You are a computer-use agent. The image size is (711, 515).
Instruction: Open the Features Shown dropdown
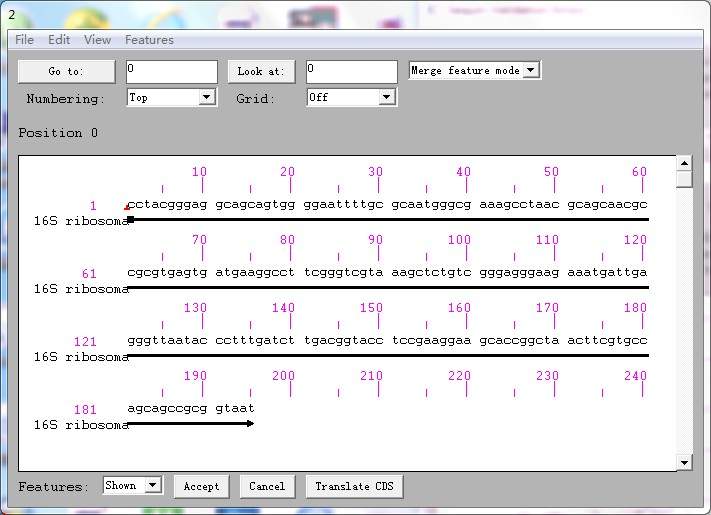point(132,486)
